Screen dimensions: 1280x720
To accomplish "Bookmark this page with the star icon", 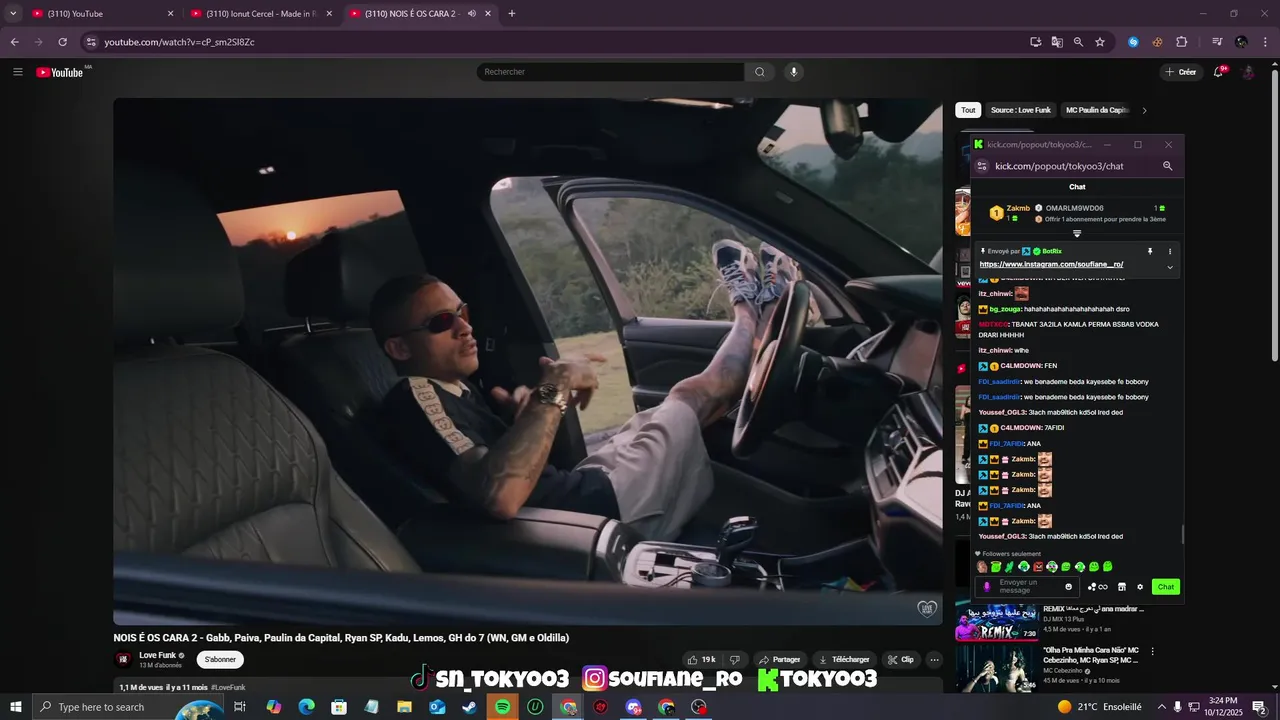I will tap(1100, 42).
